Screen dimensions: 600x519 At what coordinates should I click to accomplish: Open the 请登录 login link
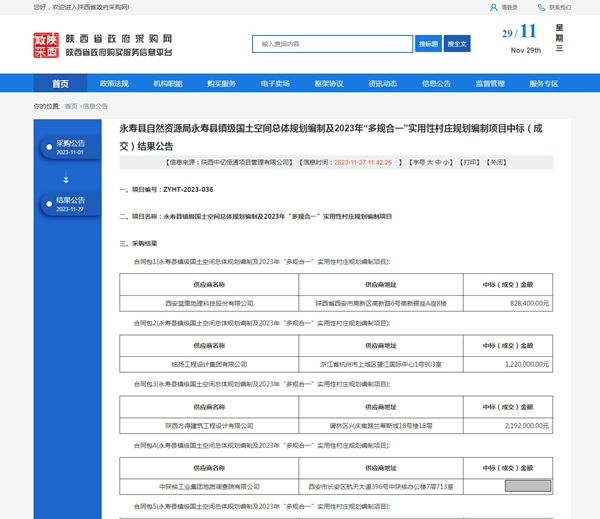509,7
